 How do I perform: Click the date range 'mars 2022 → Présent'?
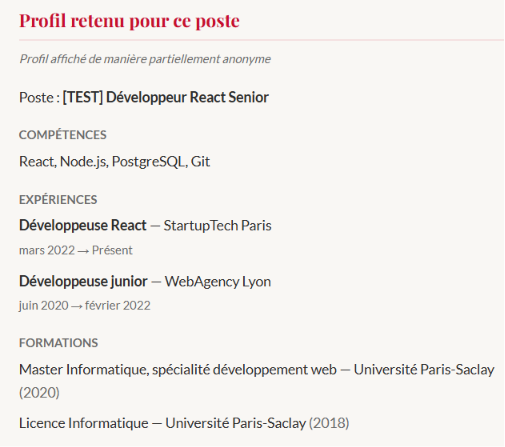(x=76, y=250)
